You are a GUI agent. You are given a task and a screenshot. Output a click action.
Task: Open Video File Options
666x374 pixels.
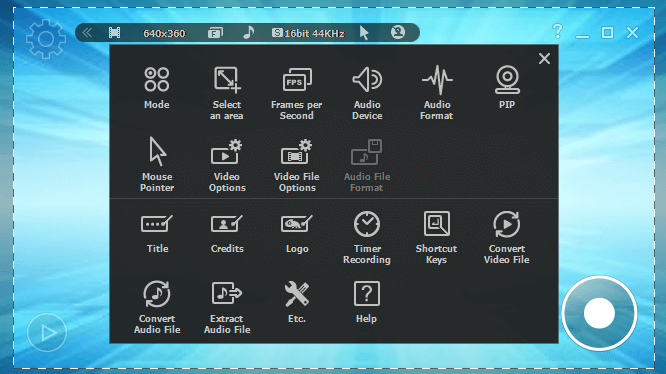tap(296, 166)
